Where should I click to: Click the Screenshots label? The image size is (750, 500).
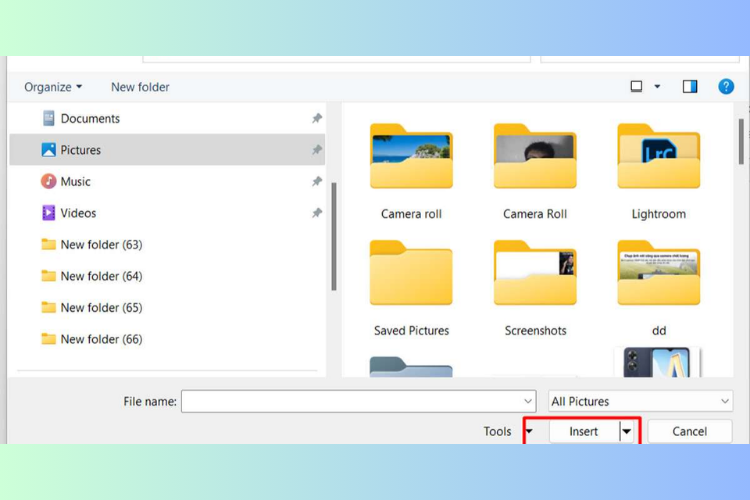click(535, 331)
